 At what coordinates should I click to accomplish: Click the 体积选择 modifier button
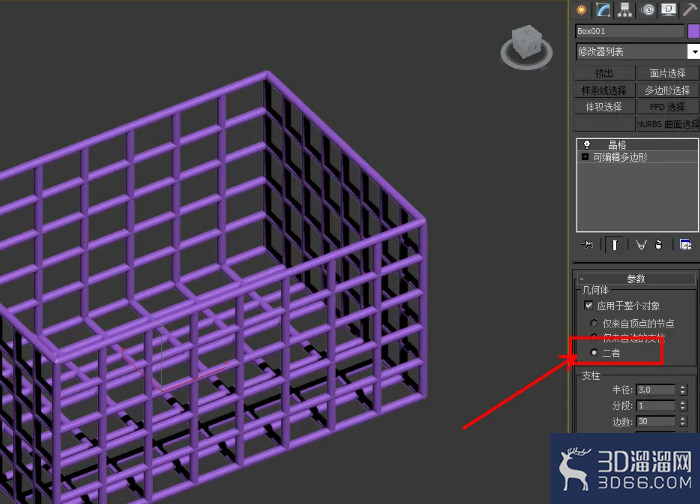[604, 107]
